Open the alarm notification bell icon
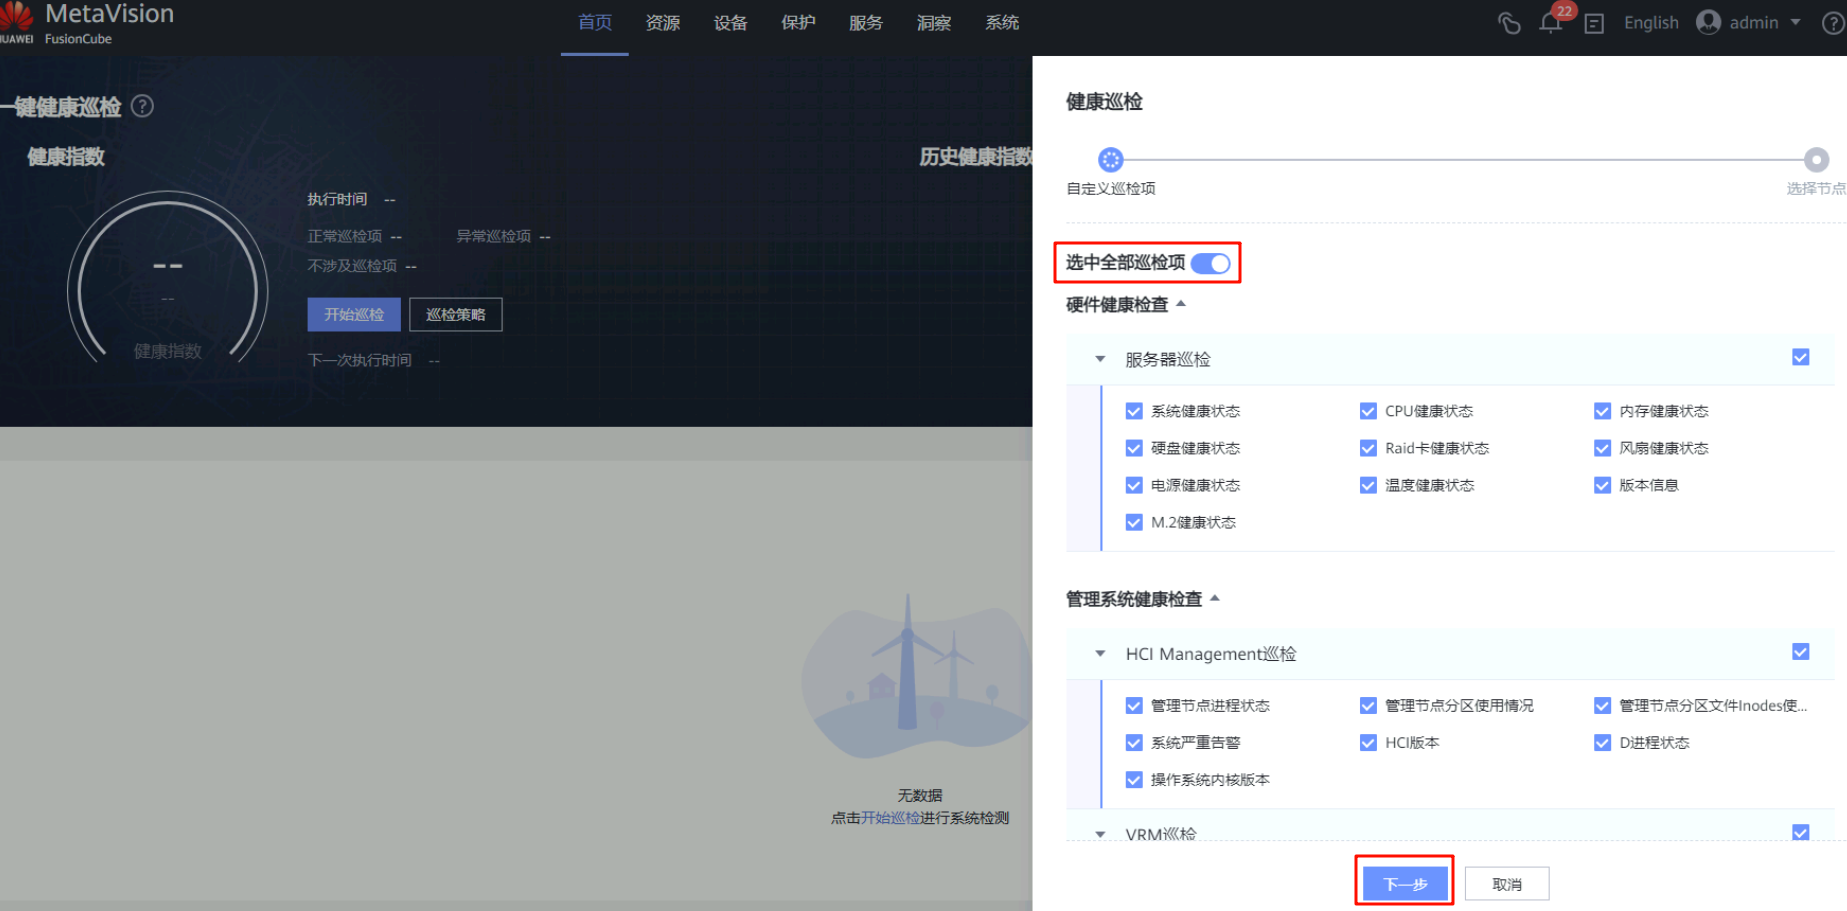Viewport: 1847px width, 911px height. (1551, 23)
